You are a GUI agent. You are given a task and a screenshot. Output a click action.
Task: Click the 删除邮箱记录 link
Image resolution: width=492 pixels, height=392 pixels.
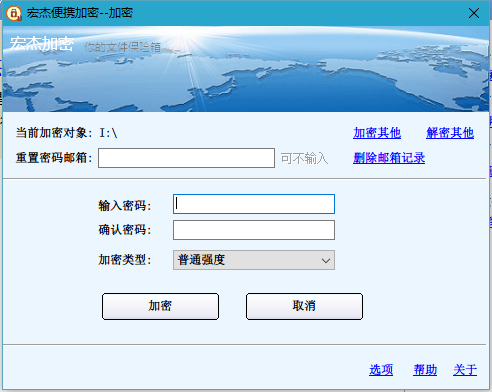point(389,158)
